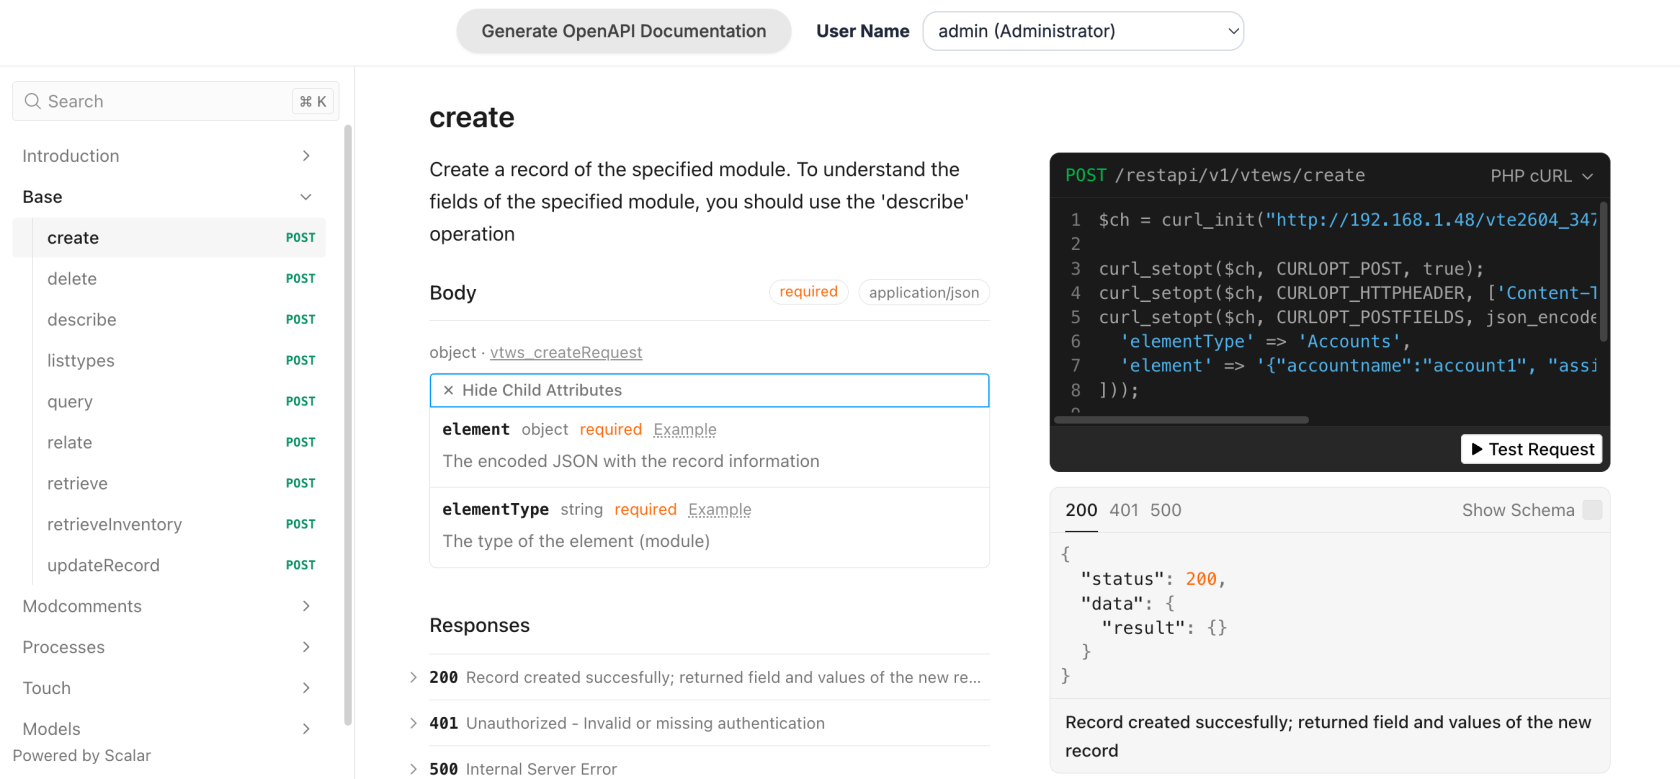Screen dimensions: 1680x779
Task: Open the retrieveInventory endpoint
Action: click(169, 525)
